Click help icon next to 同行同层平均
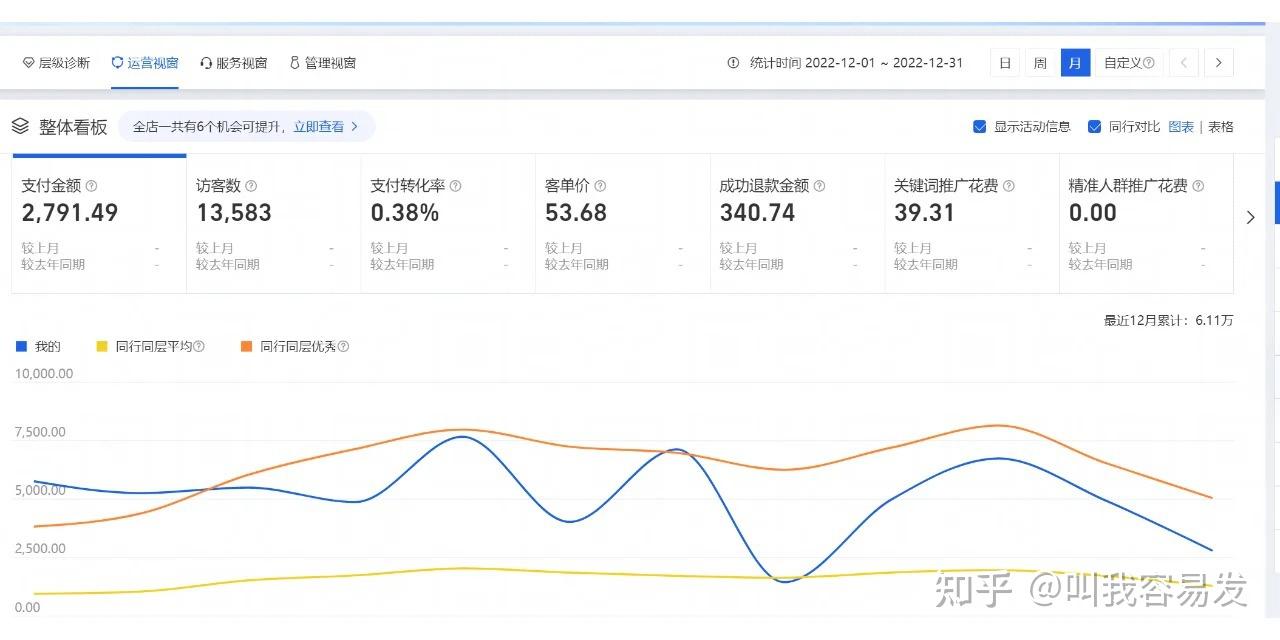This screenshot has height=640, width=1280. 199,347
